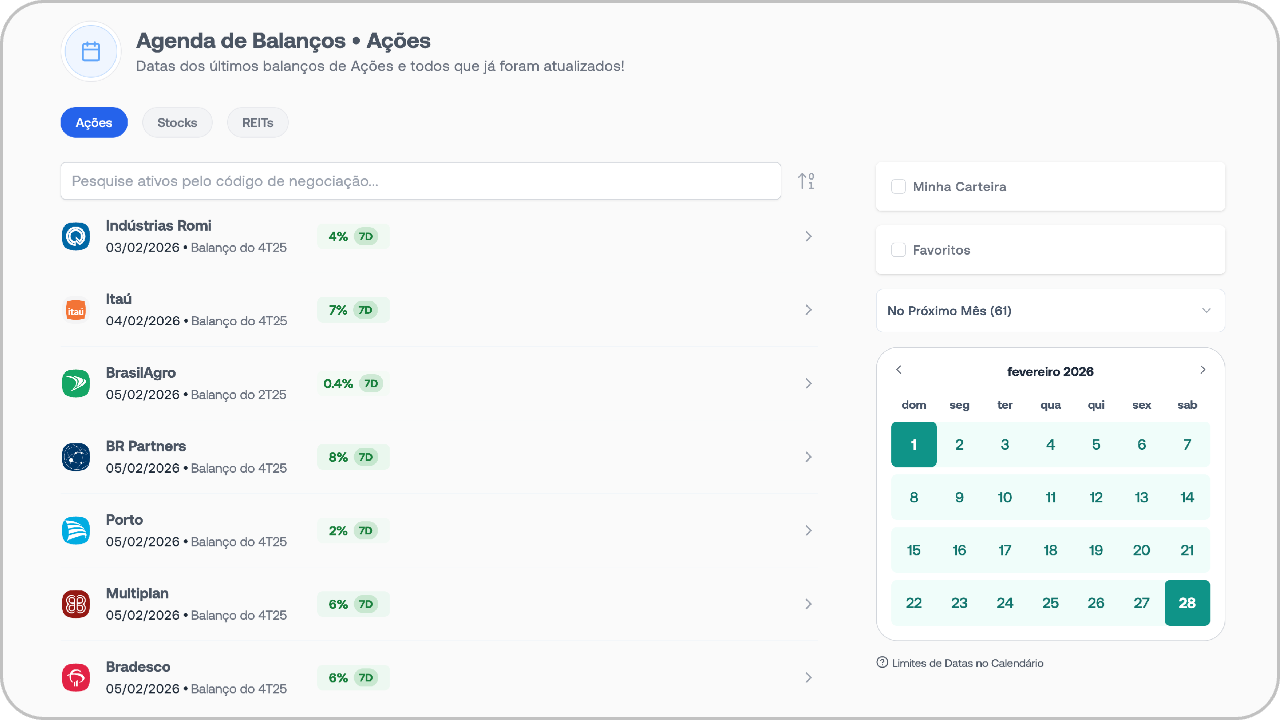Select the Ações tab
1280x720 pixels.
click(x=94, y=123)
